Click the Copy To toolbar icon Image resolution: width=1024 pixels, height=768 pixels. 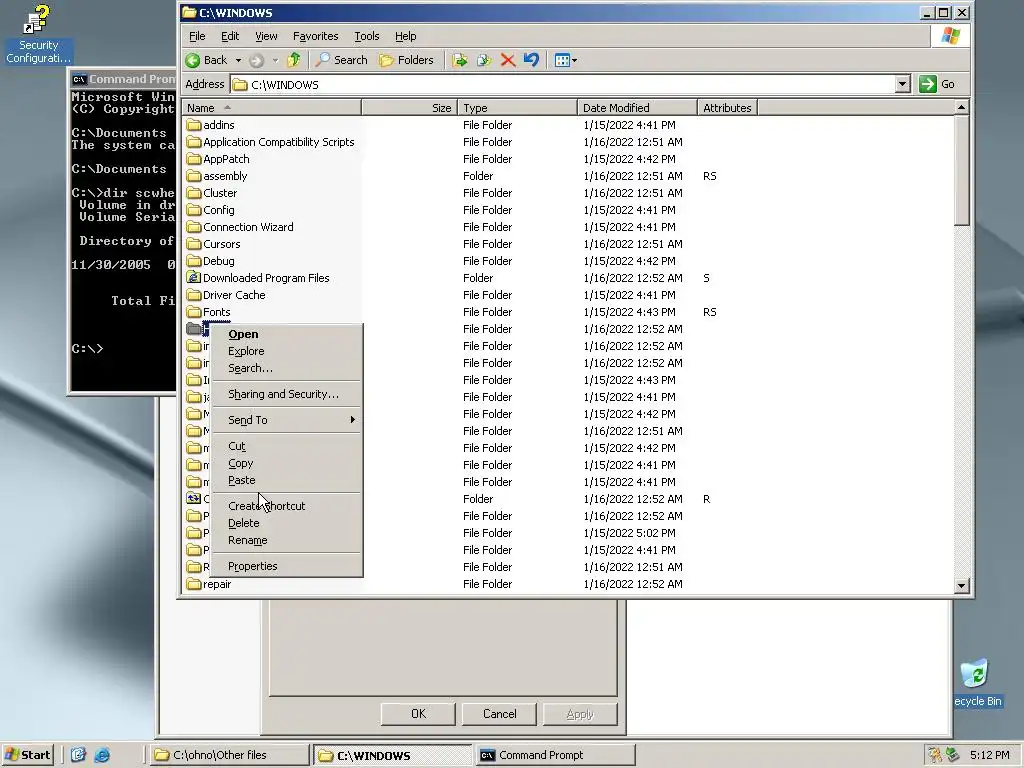tap(484, 60)
